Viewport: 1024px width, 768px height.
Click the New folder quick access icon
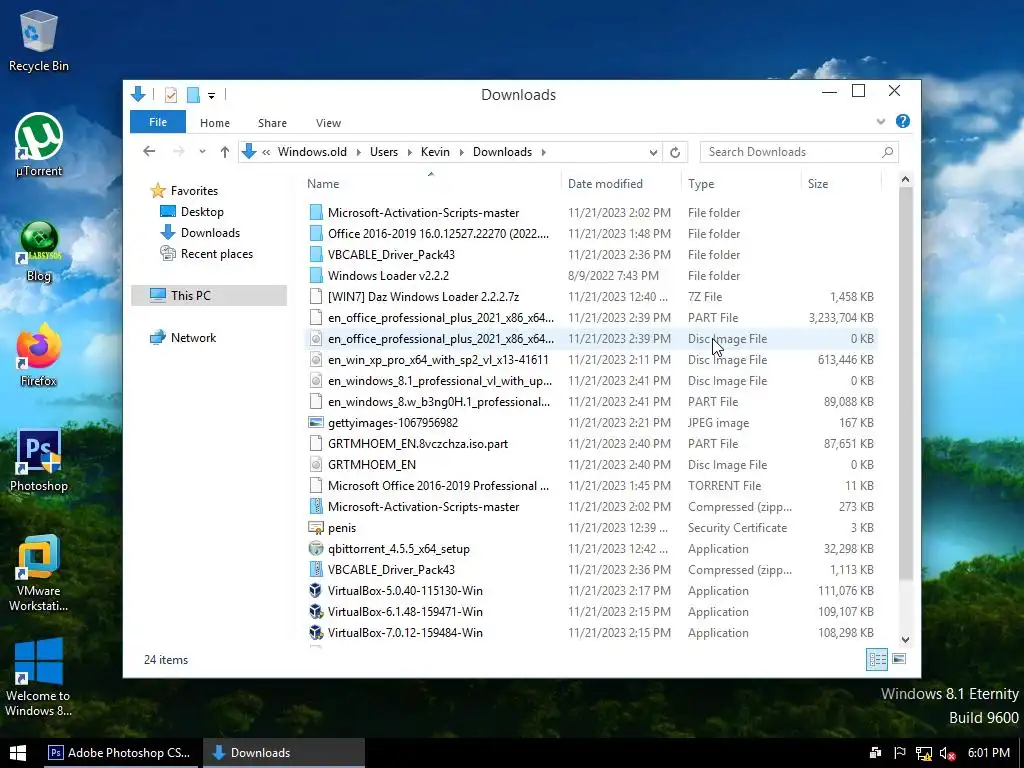click(x=193, y=95)
